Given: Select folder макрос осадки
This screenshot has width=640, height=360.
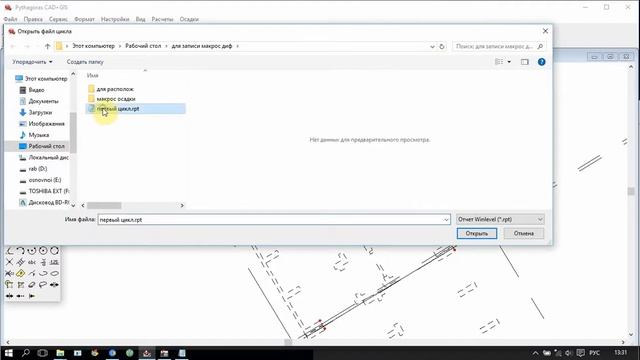Looking at the screenshot, I should click(112, 99).
